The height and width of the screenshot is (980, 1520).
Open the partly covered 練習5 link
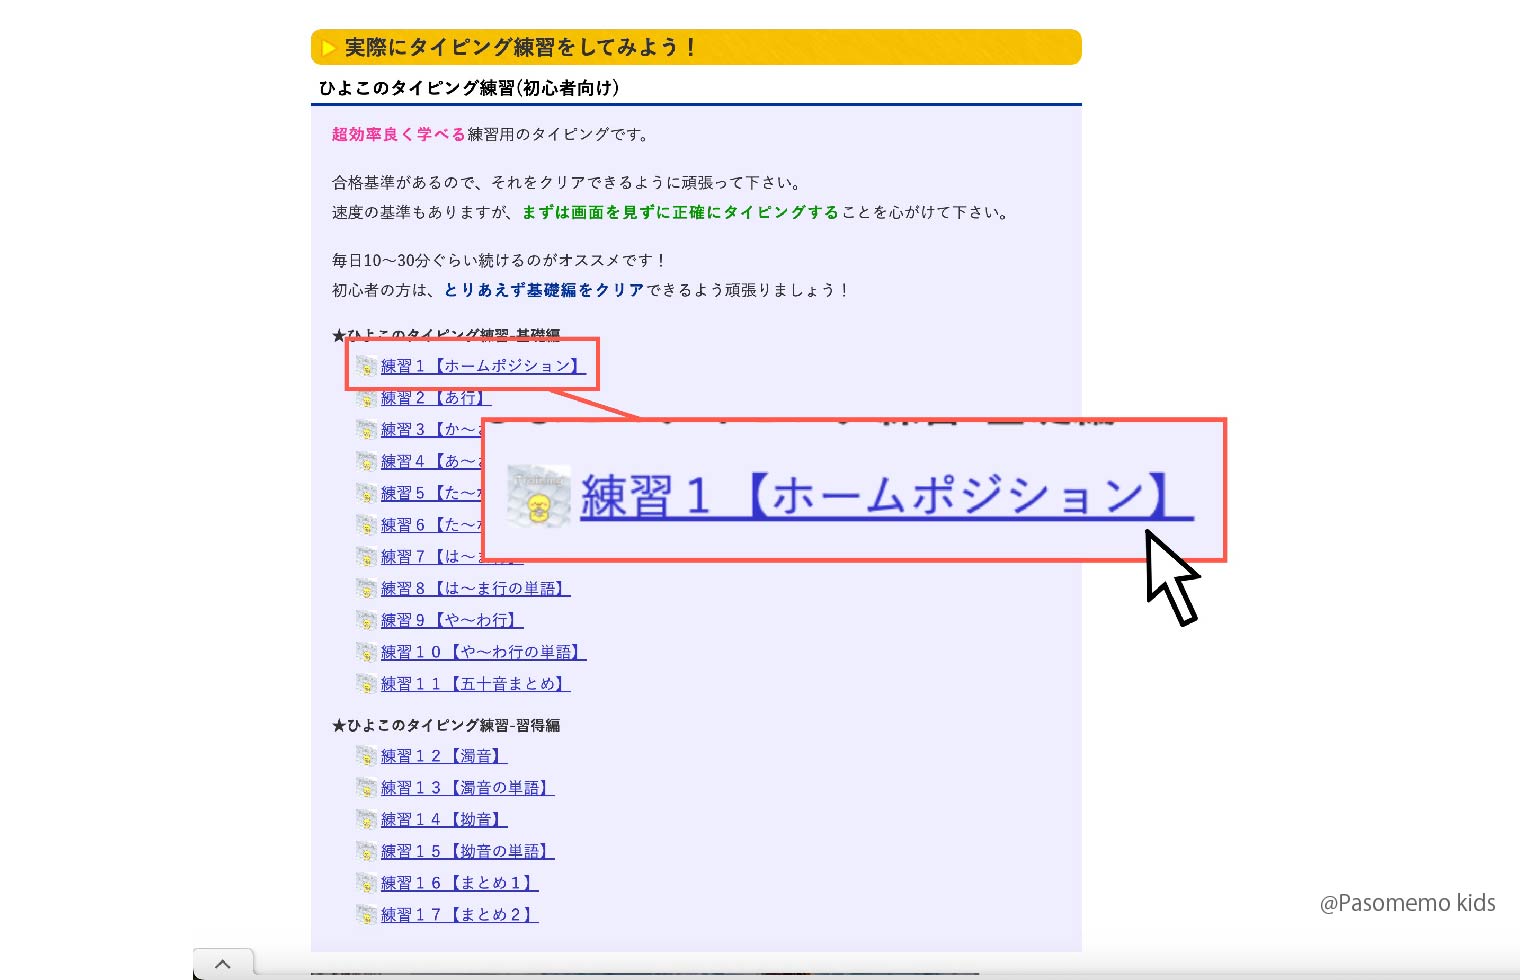430,493
